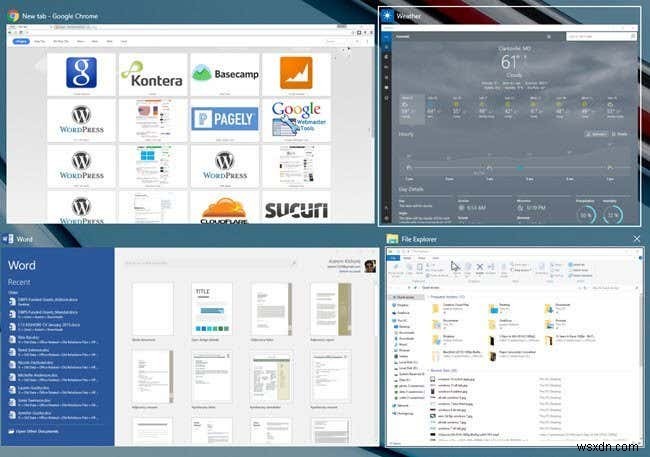Switch Weather hourly view to Details
This screenshot has width=650, height=457.
pyautogui.click(x=620, y=134)
